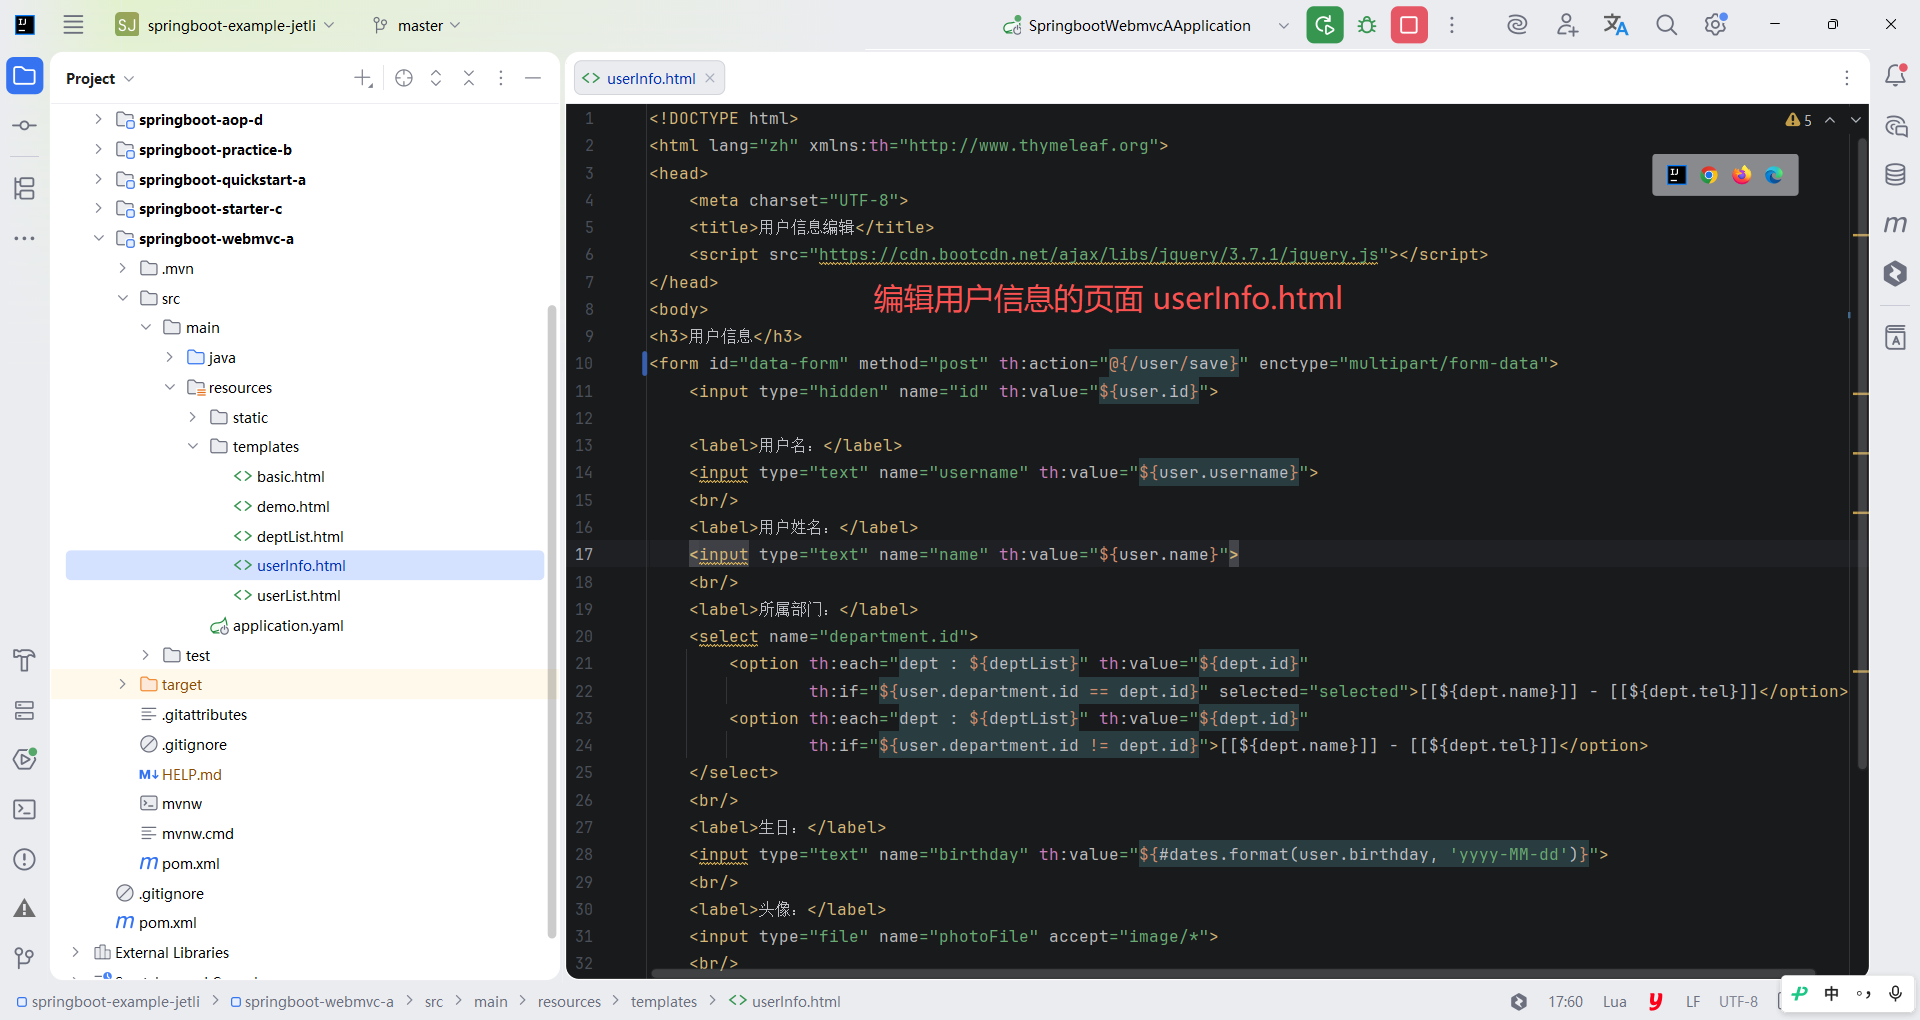This screenshot has width=1920, height=1020.
Task: Debug SpringbootWebmvcAApplication
Action: (x=1367, y=25)
